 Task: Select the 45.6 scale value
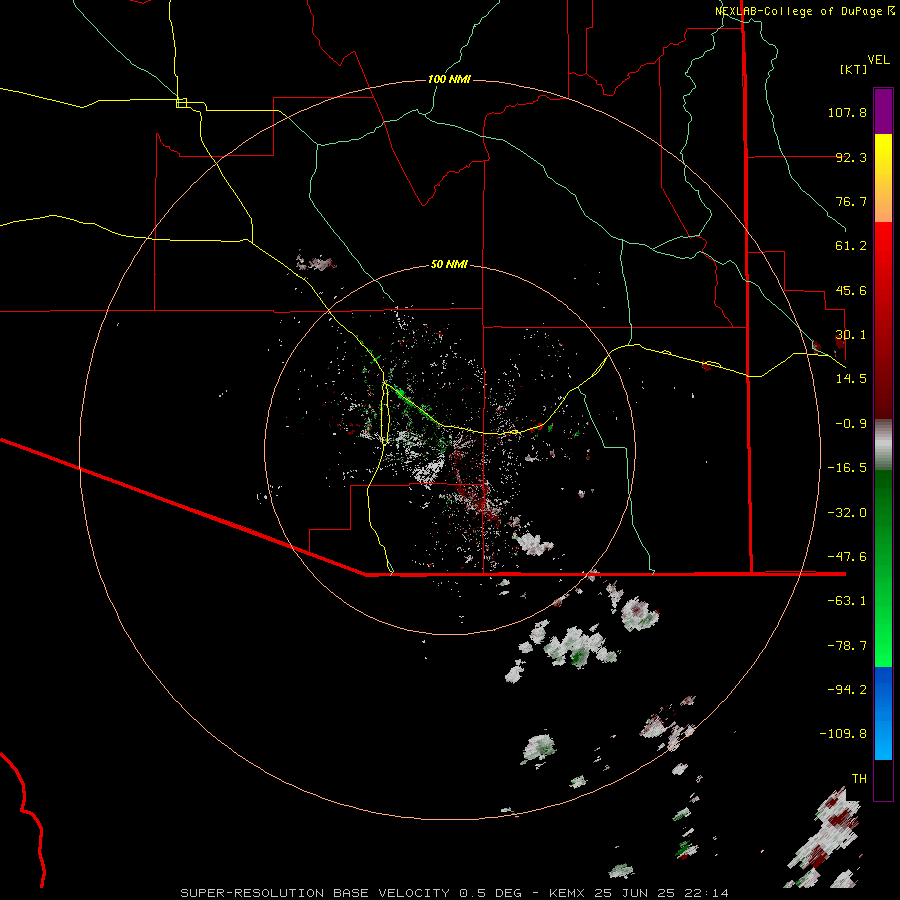tap(851, 290)
